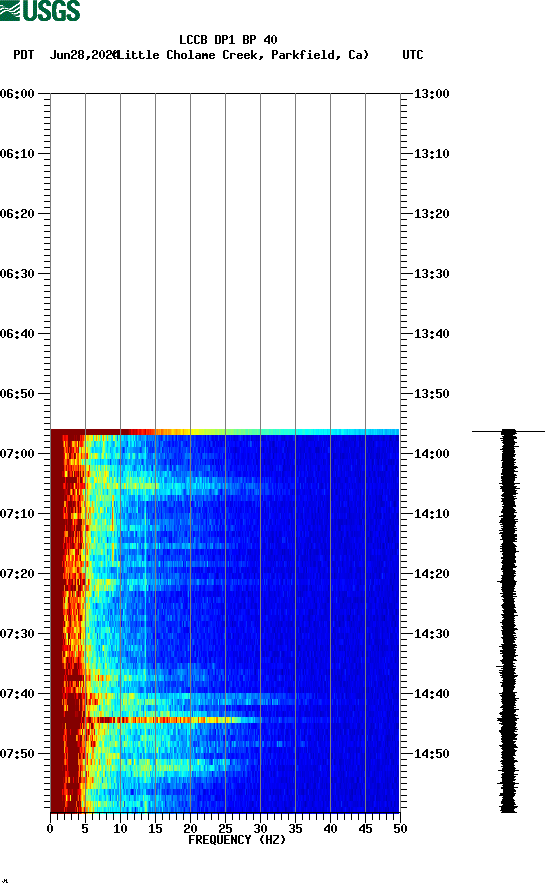Click the '06:20' PDT time label
Screen dimensions: 552x892
click(18, 214)
